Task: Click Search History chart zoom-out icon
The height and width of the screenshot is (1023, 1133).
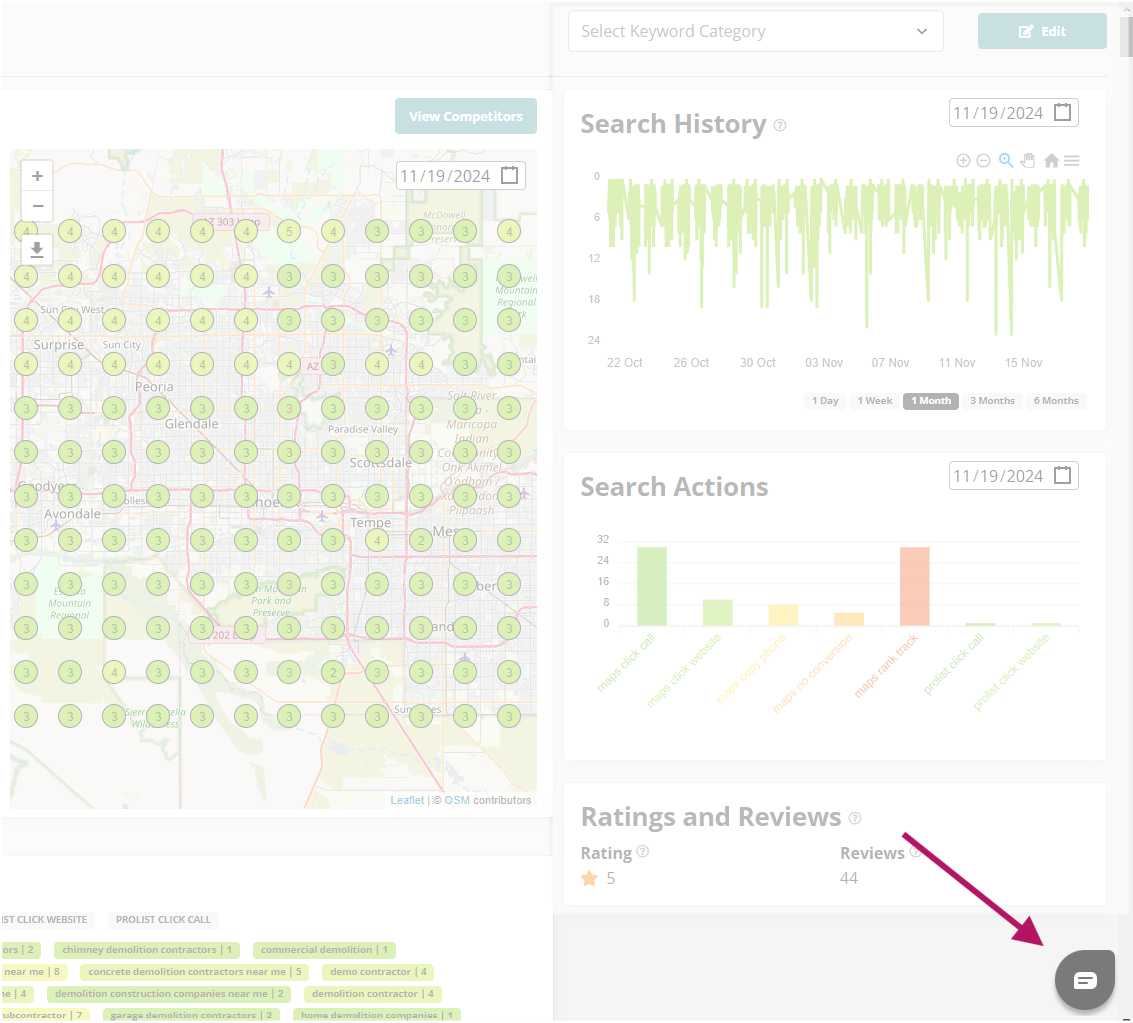Action: (983, 161)
